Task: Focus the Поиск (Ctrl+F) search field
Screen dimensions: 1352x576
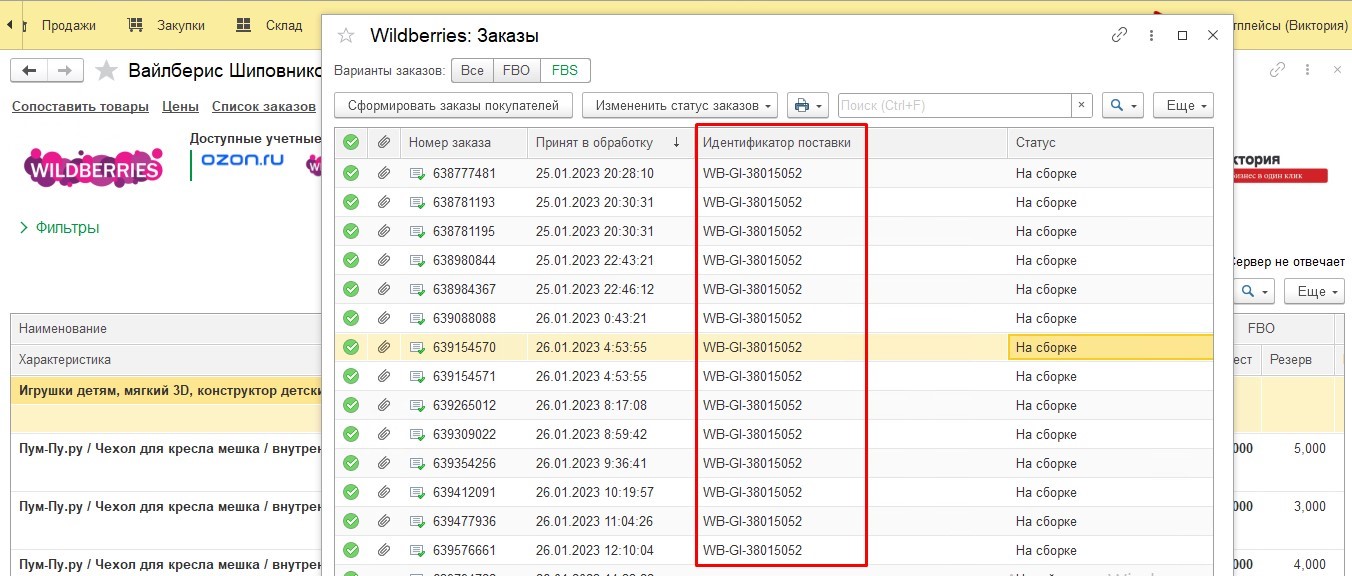Action: pyautogui.click(x=955, y=105)
